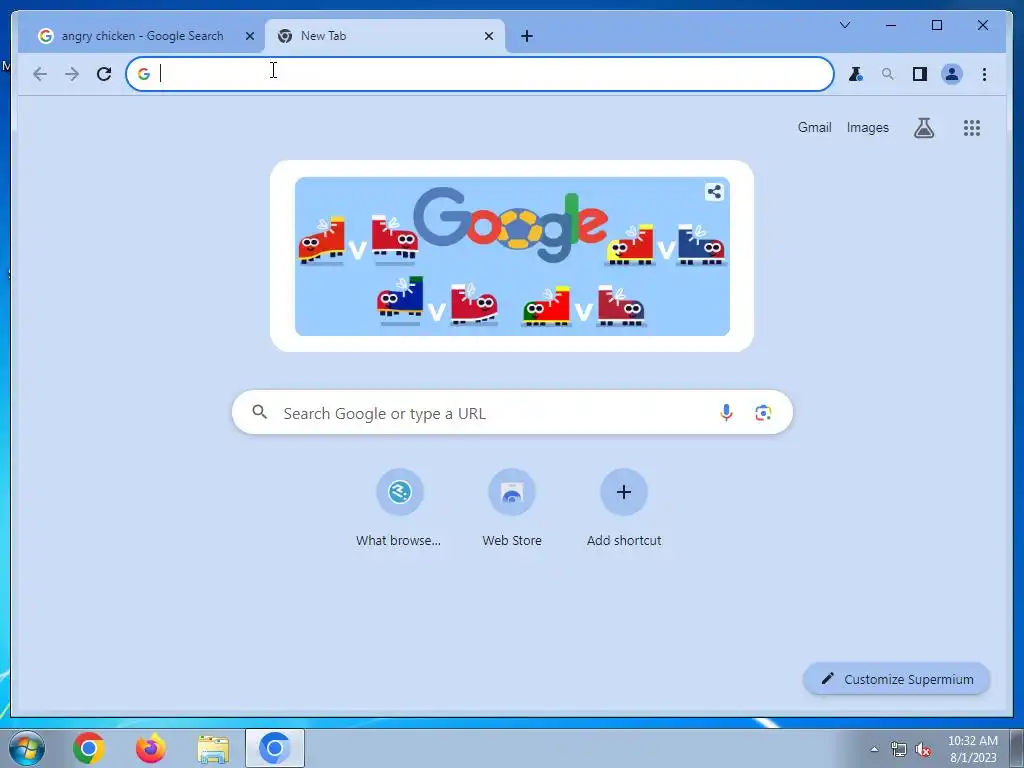Toggle the side panel icon
The image size is (1024, 768).
(x=920, y=74)
